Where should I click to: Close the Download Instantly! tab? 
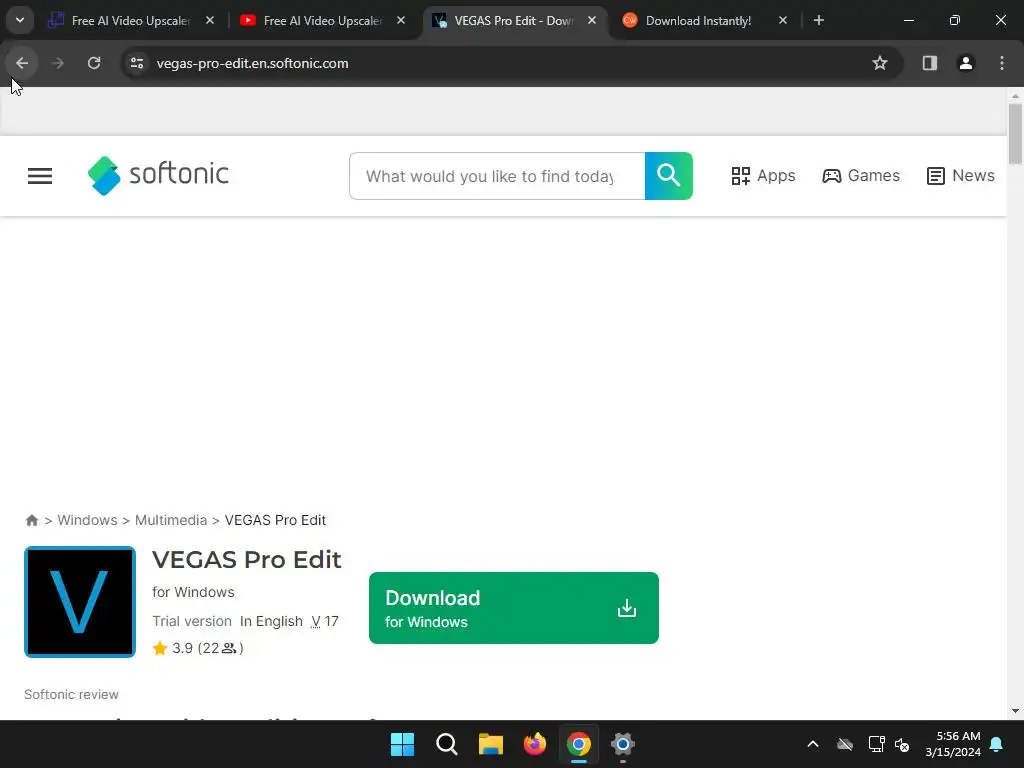[x=782, y=20]
